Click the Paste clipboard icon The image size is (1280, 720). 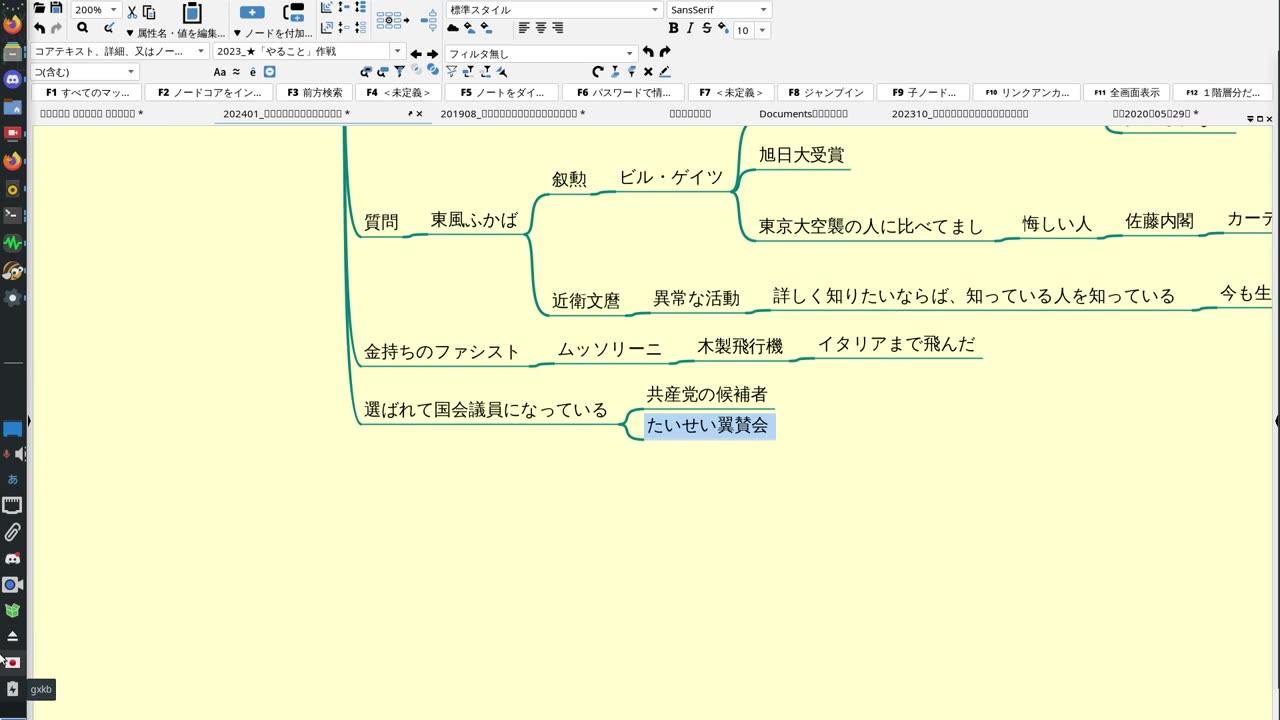click(x=192, y=12)
